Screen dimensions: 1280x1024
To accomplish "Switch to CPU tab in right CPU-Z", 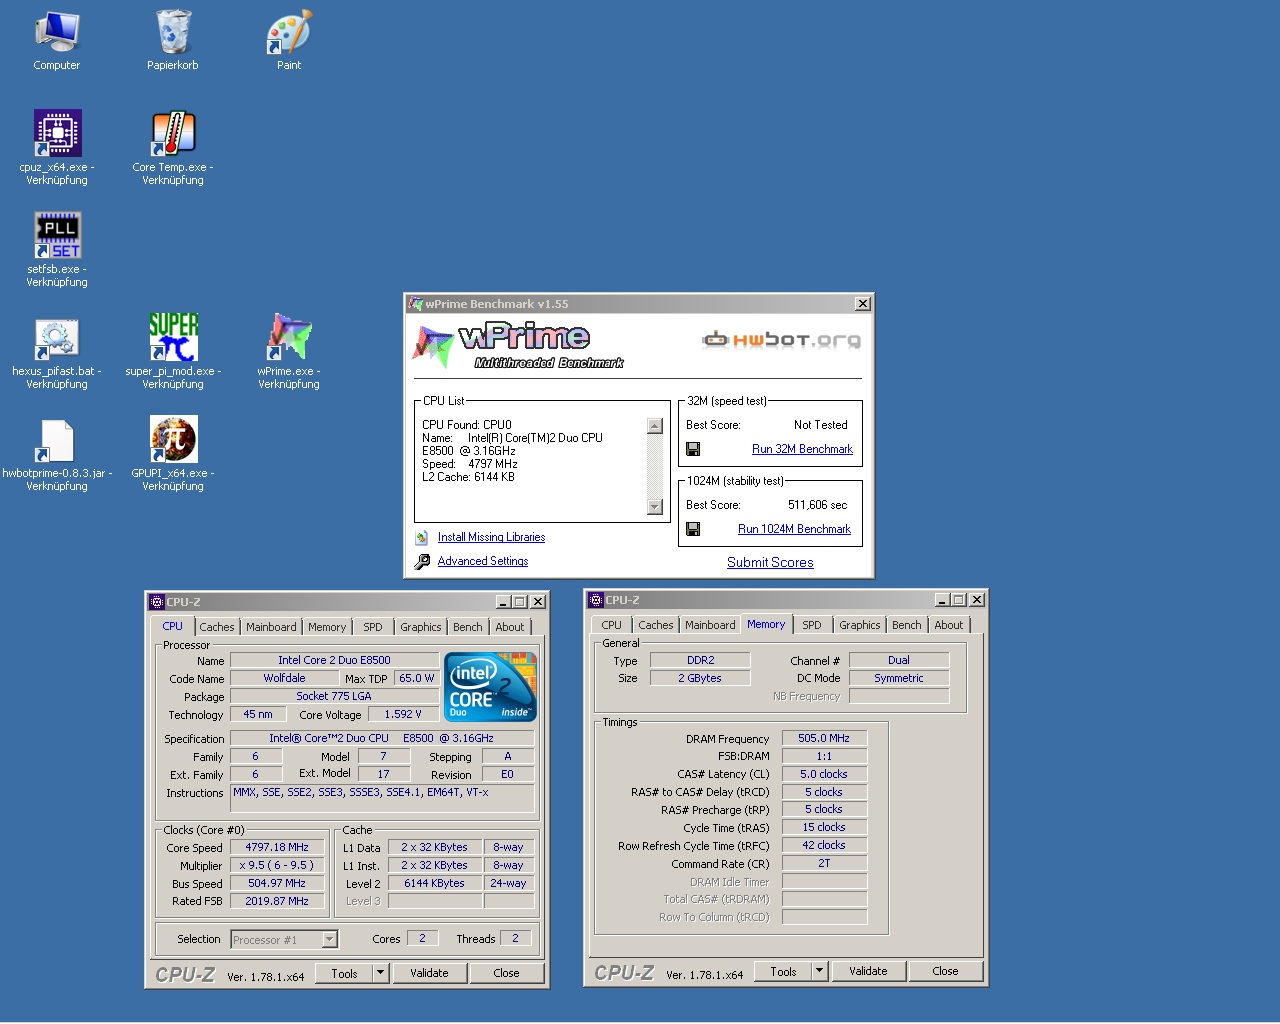I will click(x=611, y=625).
